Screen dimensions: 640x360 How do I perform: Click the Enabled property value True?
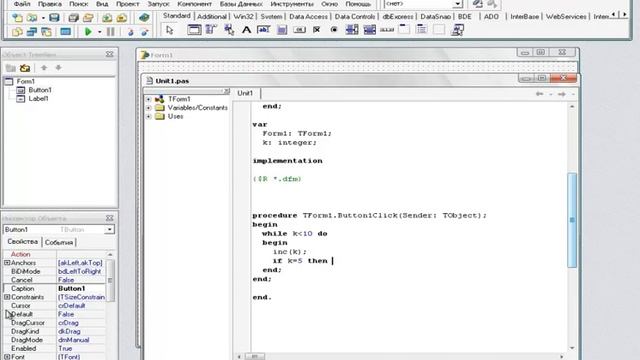[x=81, y=349]
